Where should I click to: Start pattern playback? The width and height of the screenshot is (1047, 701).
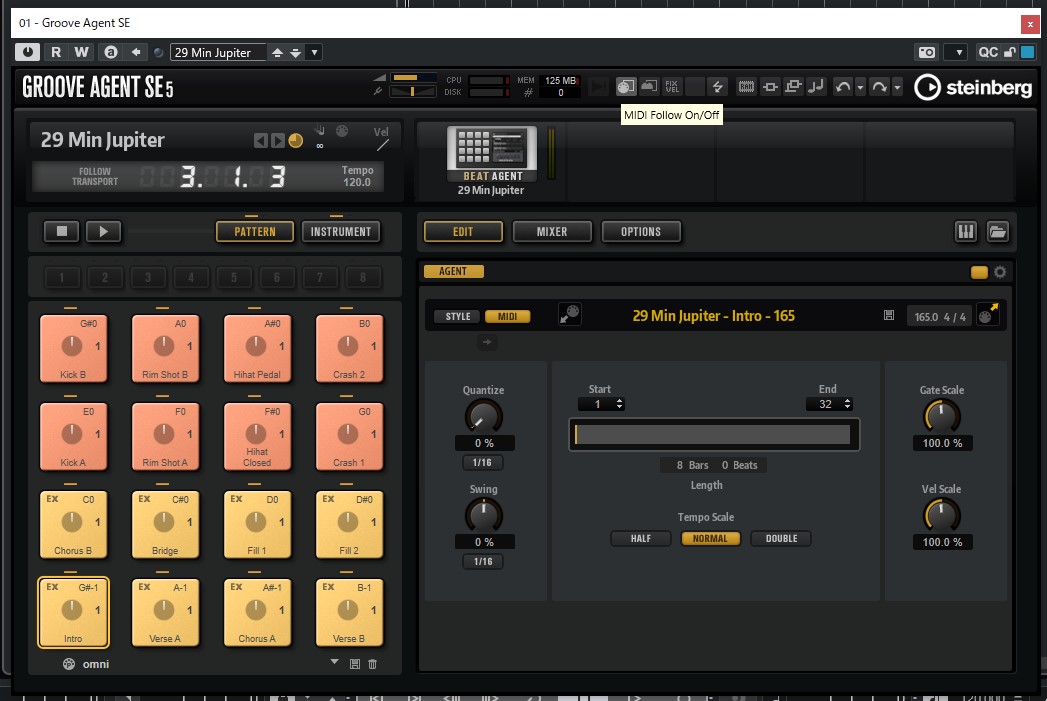[x=103, y=232]
